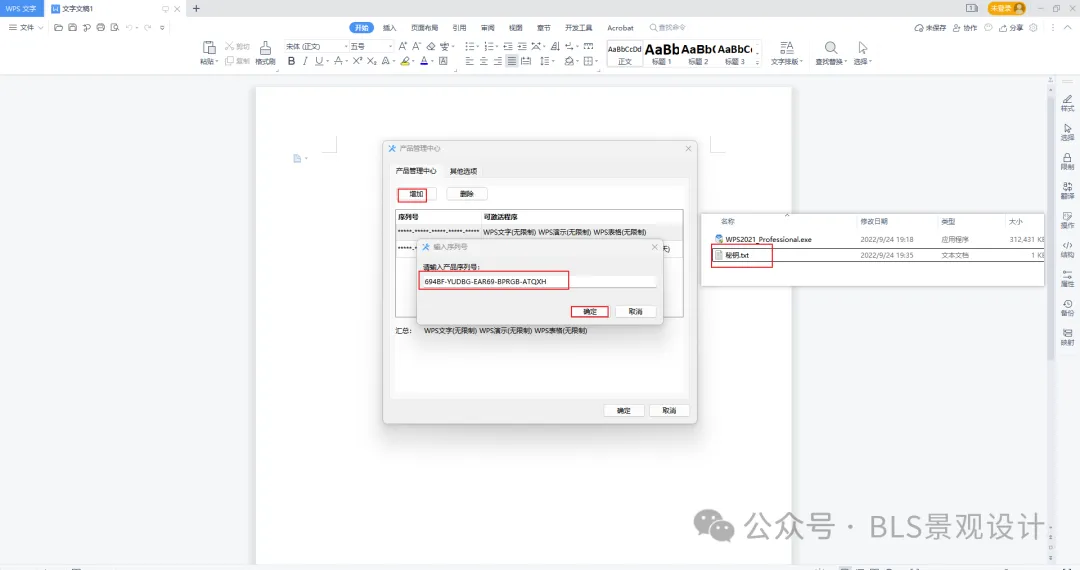The width and height of the screenshot is (1080, 570).
Task: Open the Translate (翻译) side panel icon
Action: click(1067, 191)
